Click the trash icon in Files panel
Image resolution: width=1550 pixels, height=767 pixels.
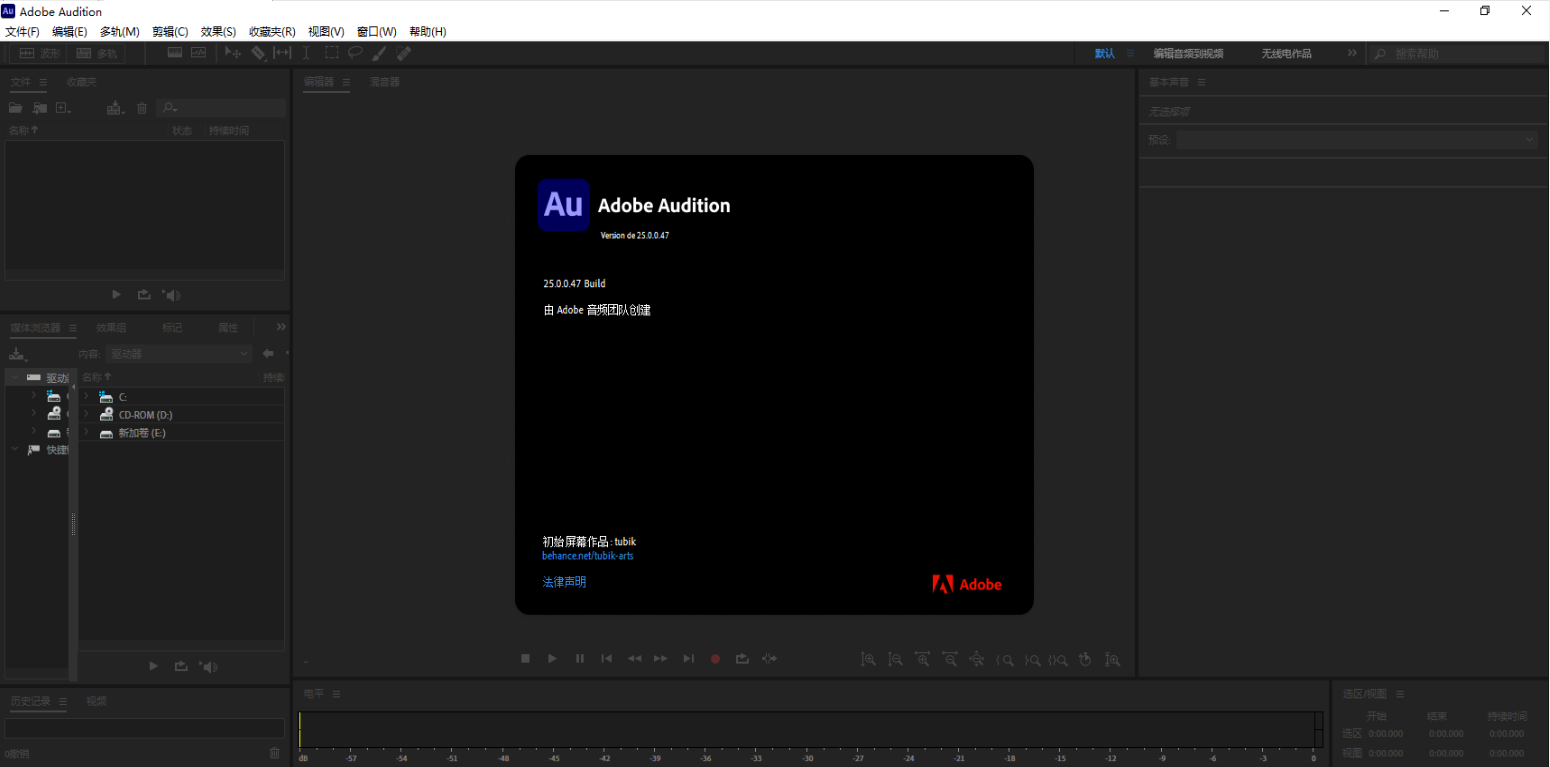(x=142, y=108)
